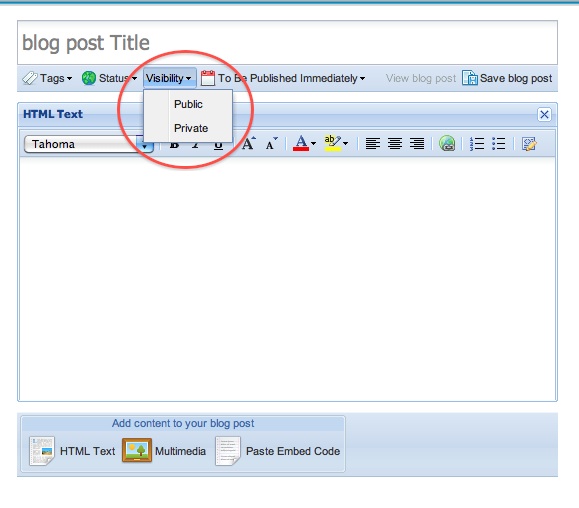The width and height of the screenshot is (579, 508).
Task: Insert a hyperlink using globe icon
Action: (447, 144)
